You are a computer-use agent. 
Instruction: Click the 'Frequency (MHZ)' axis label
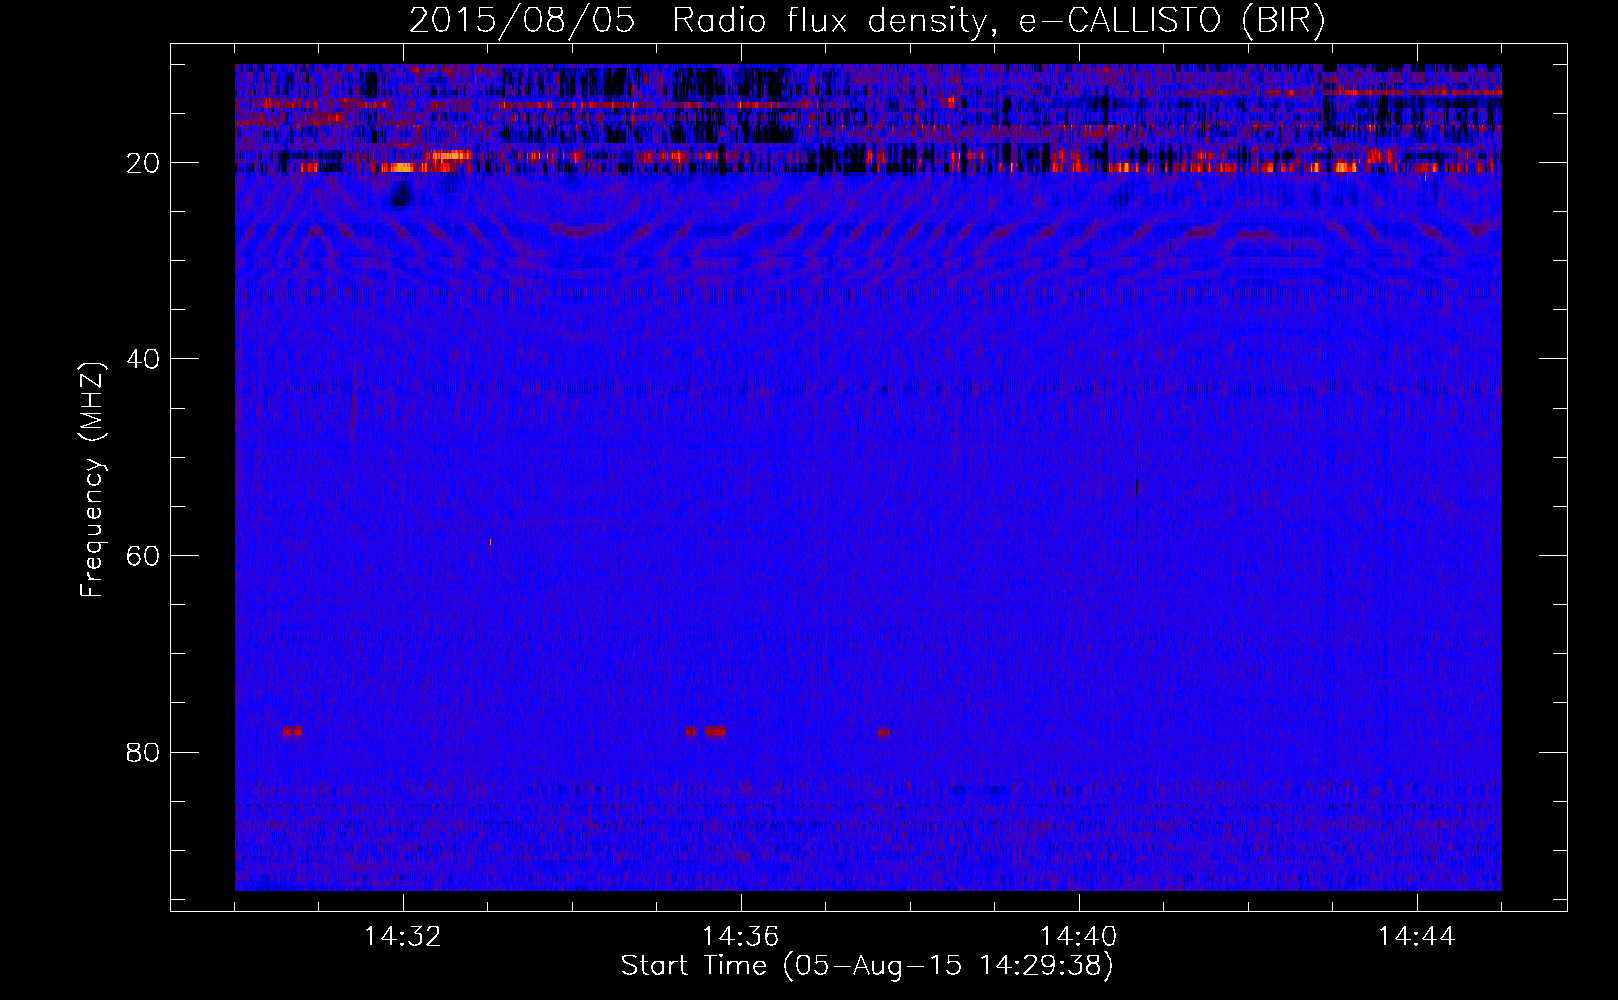pos(92,480)
